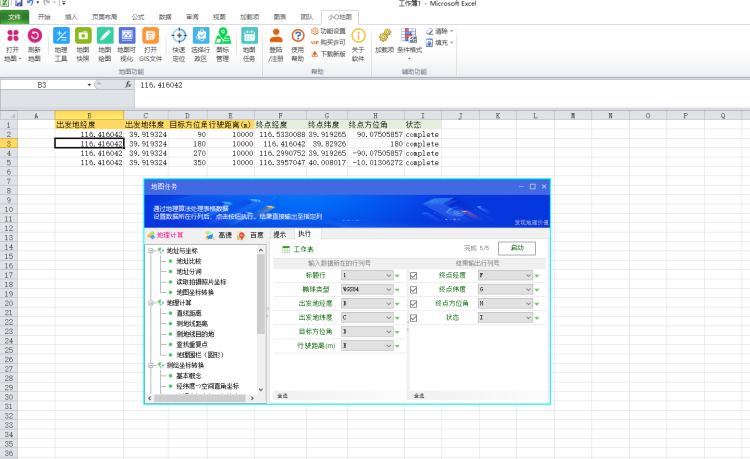Uncheck the 终点经度 output checkbox
This screenshot has width=750, height=459.
[413, 274]
